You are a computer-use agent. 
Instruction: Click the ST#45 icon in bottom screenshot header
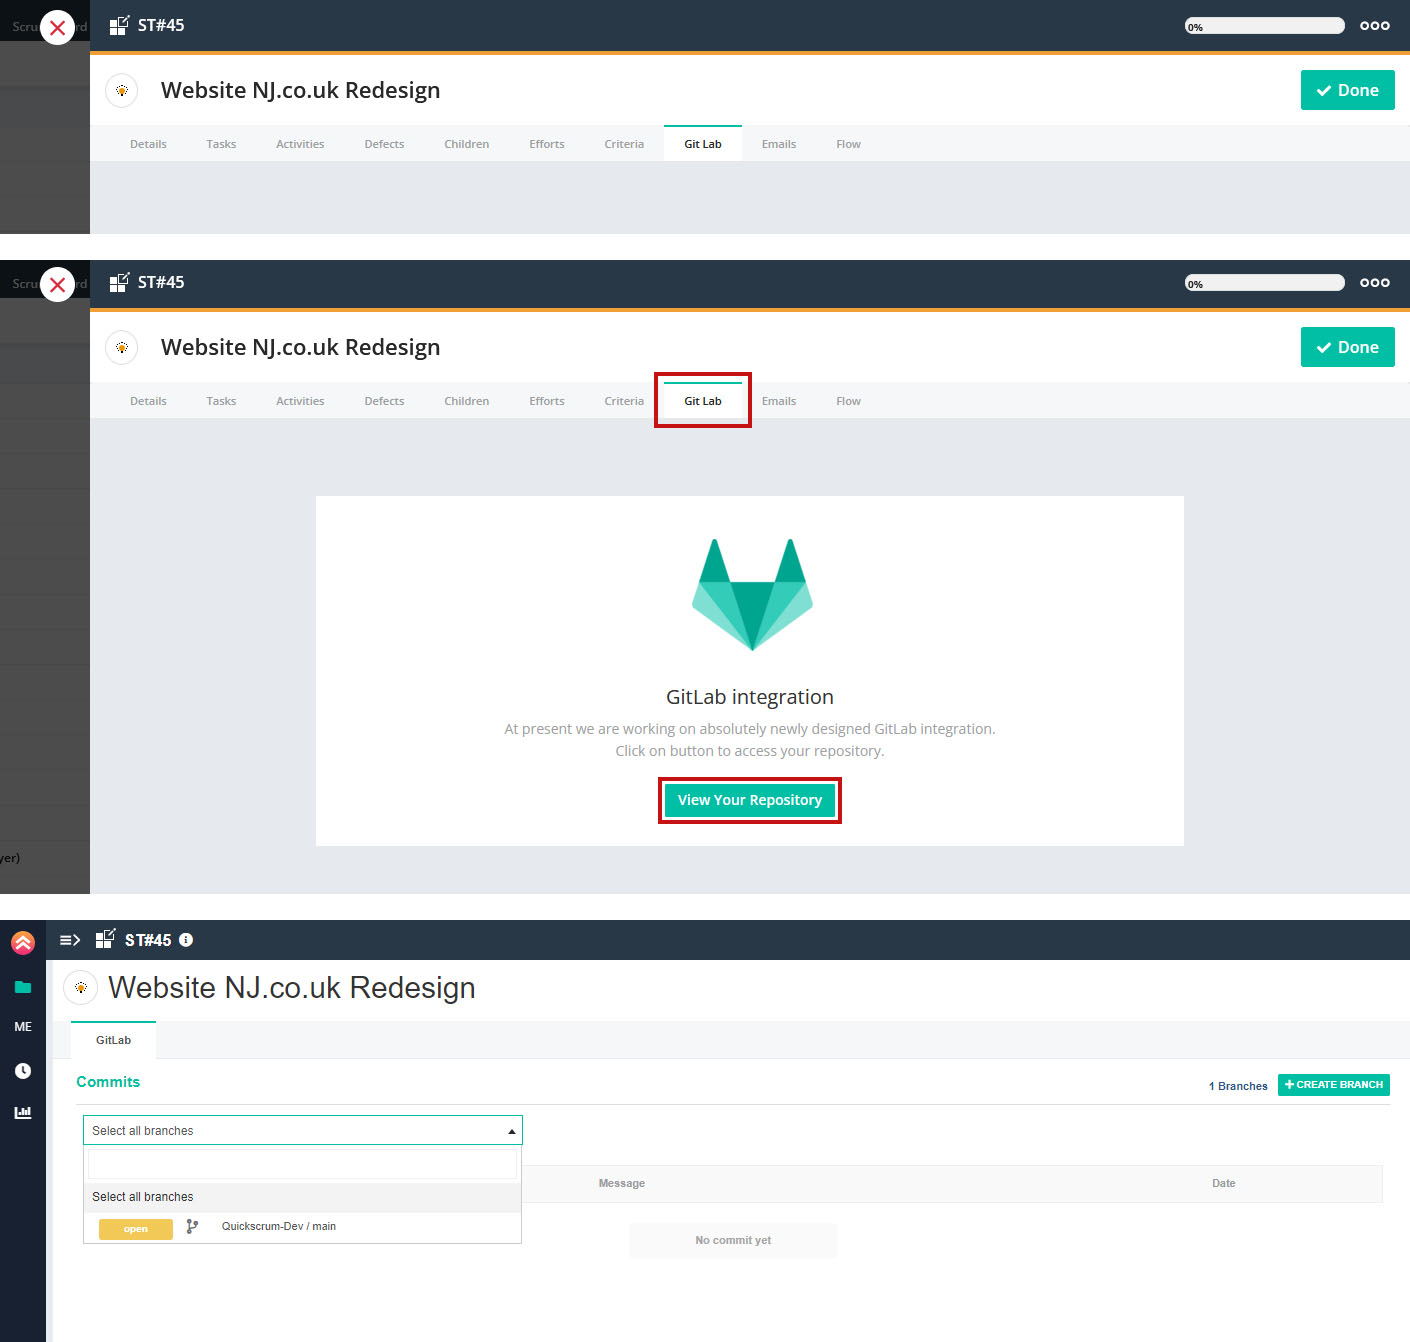click(105, 939)
